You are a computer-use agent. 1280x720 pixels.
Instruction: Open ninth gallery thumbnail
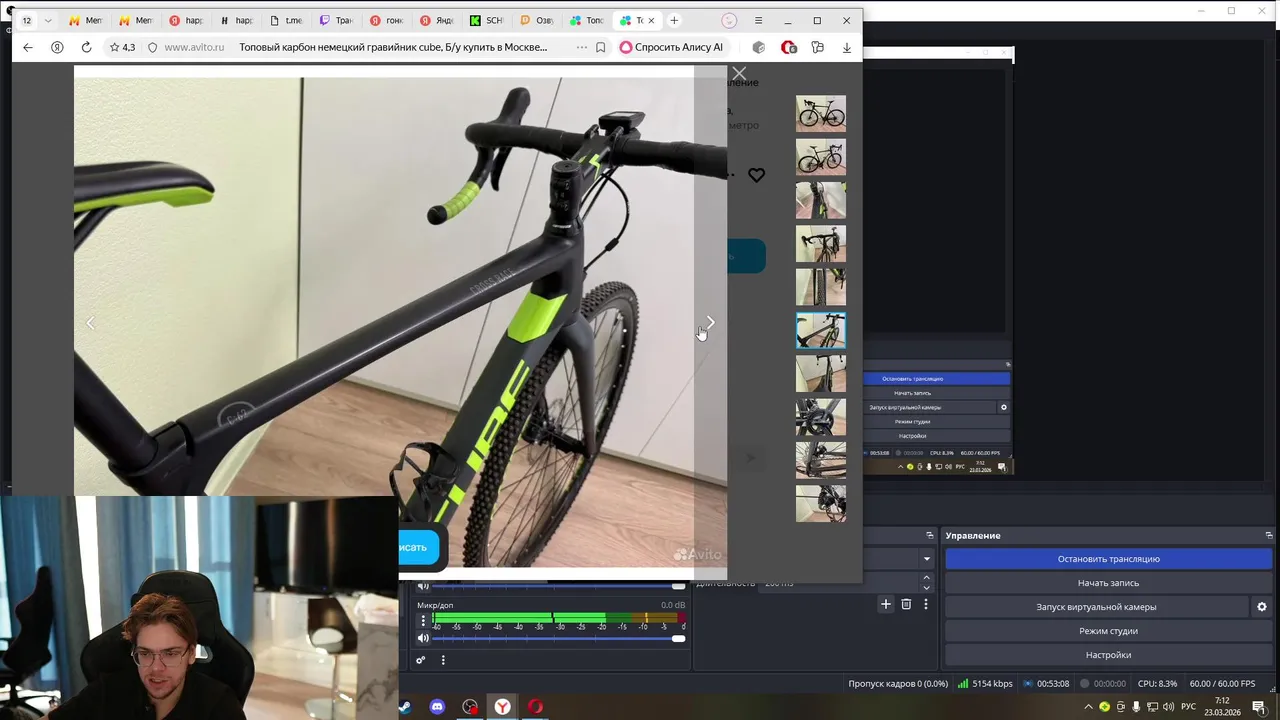click(x=821, y=460)
